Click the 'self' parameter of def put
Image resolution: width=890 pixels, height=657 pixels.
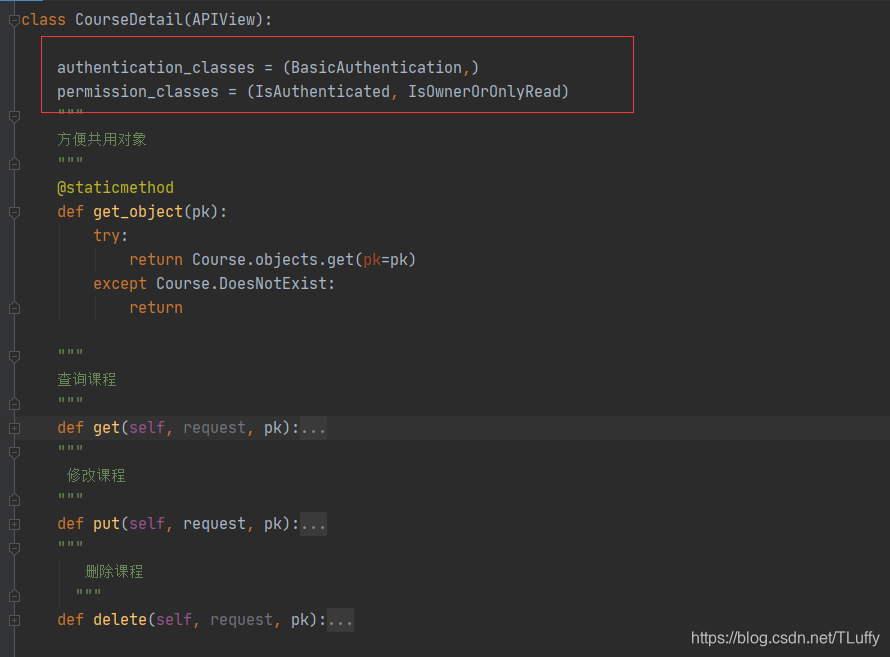147,524
